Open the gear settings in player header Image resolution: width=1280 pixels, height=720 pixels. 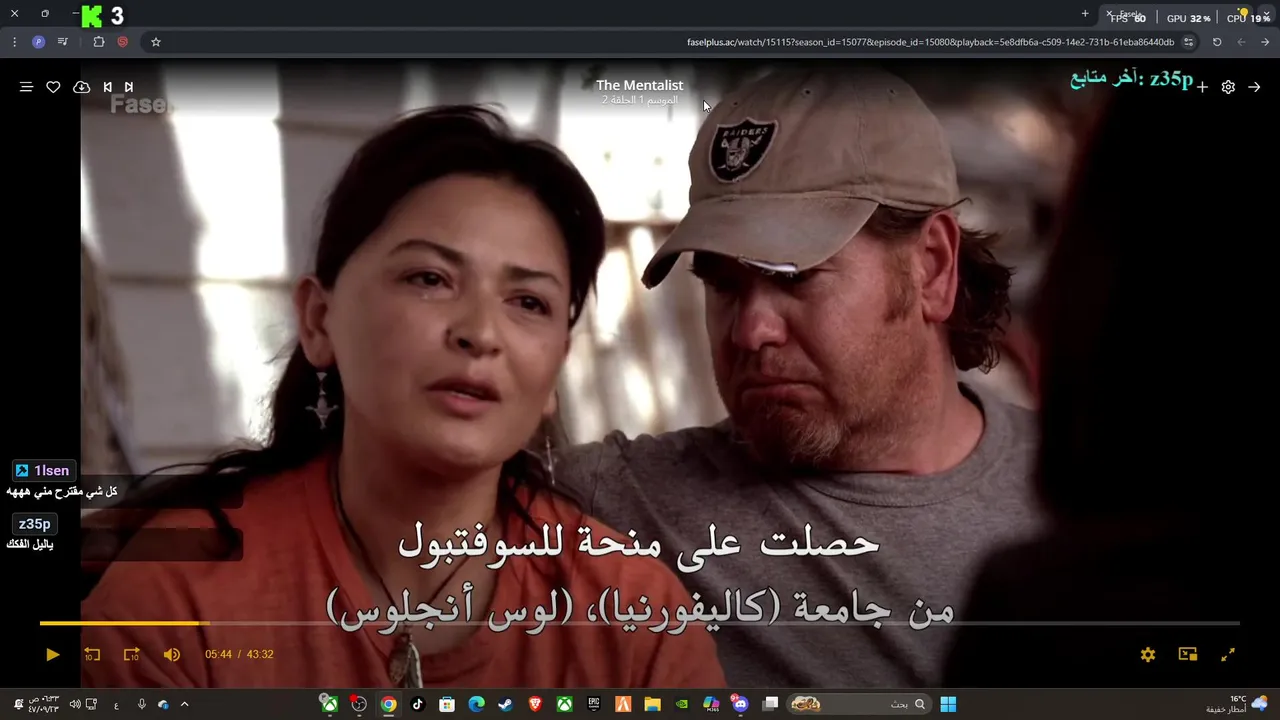1228,87
